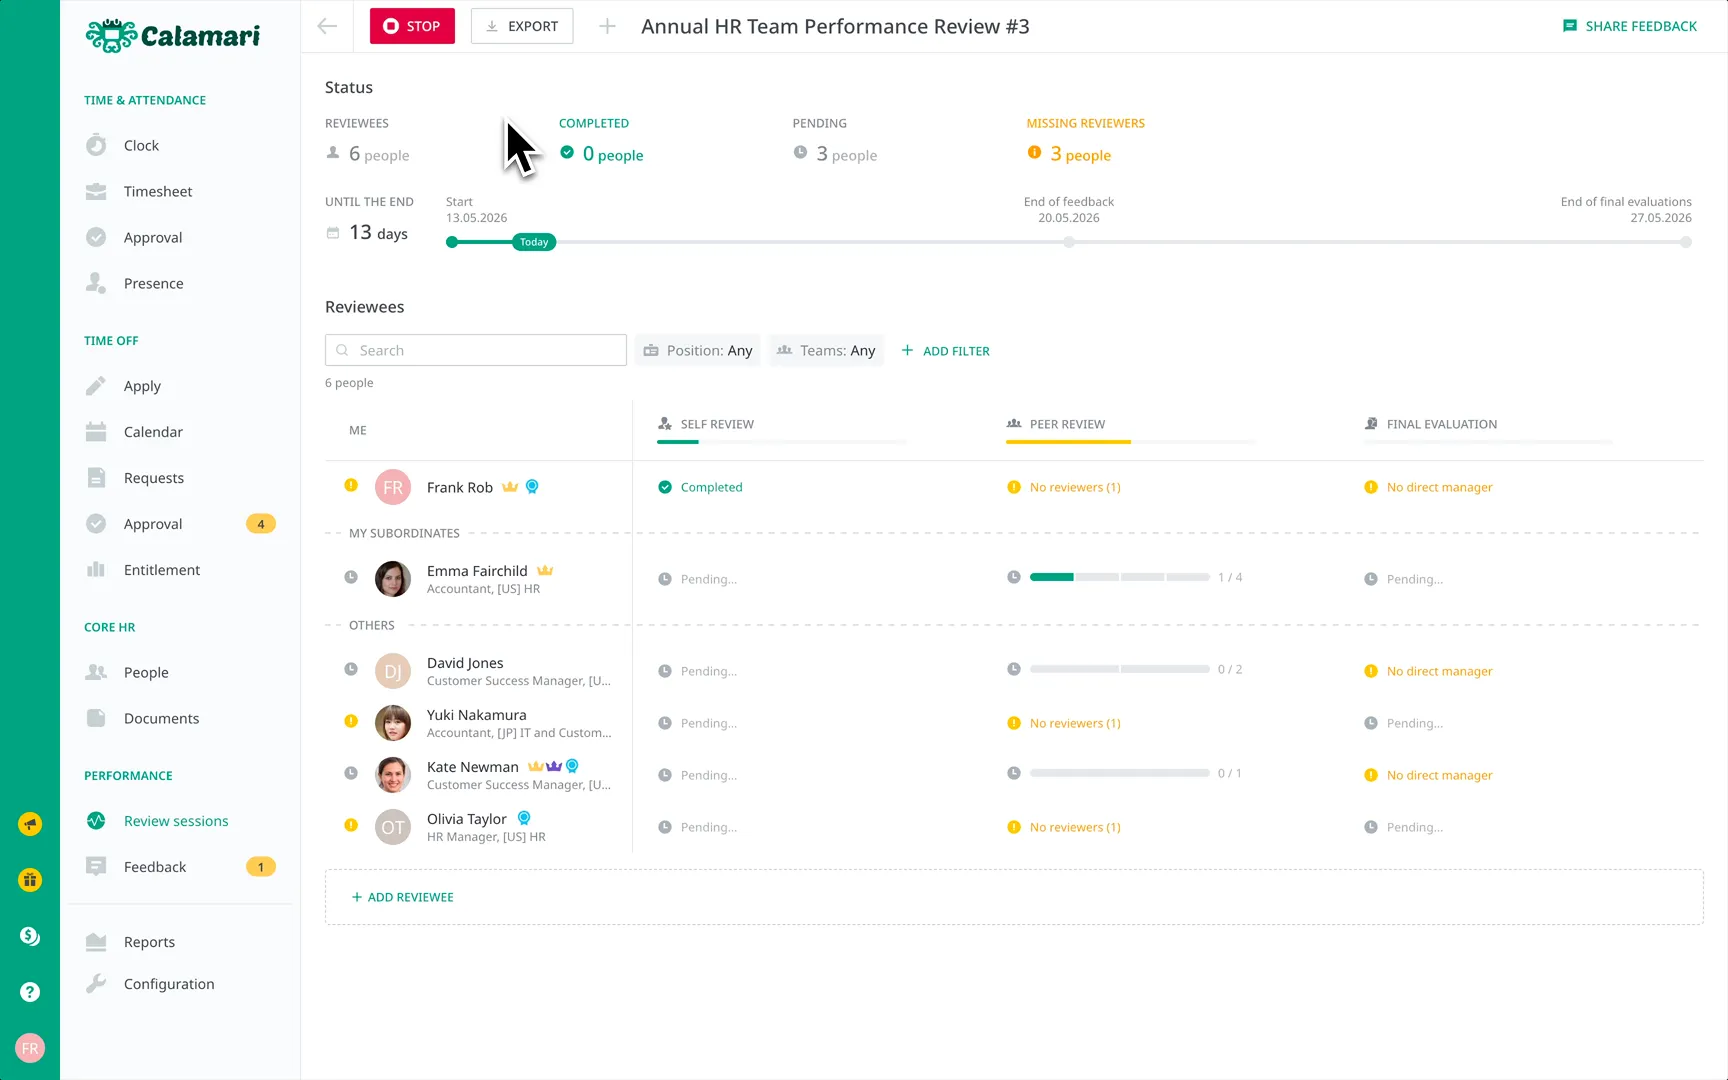Click the billing dollar icon

click(30, 936)
